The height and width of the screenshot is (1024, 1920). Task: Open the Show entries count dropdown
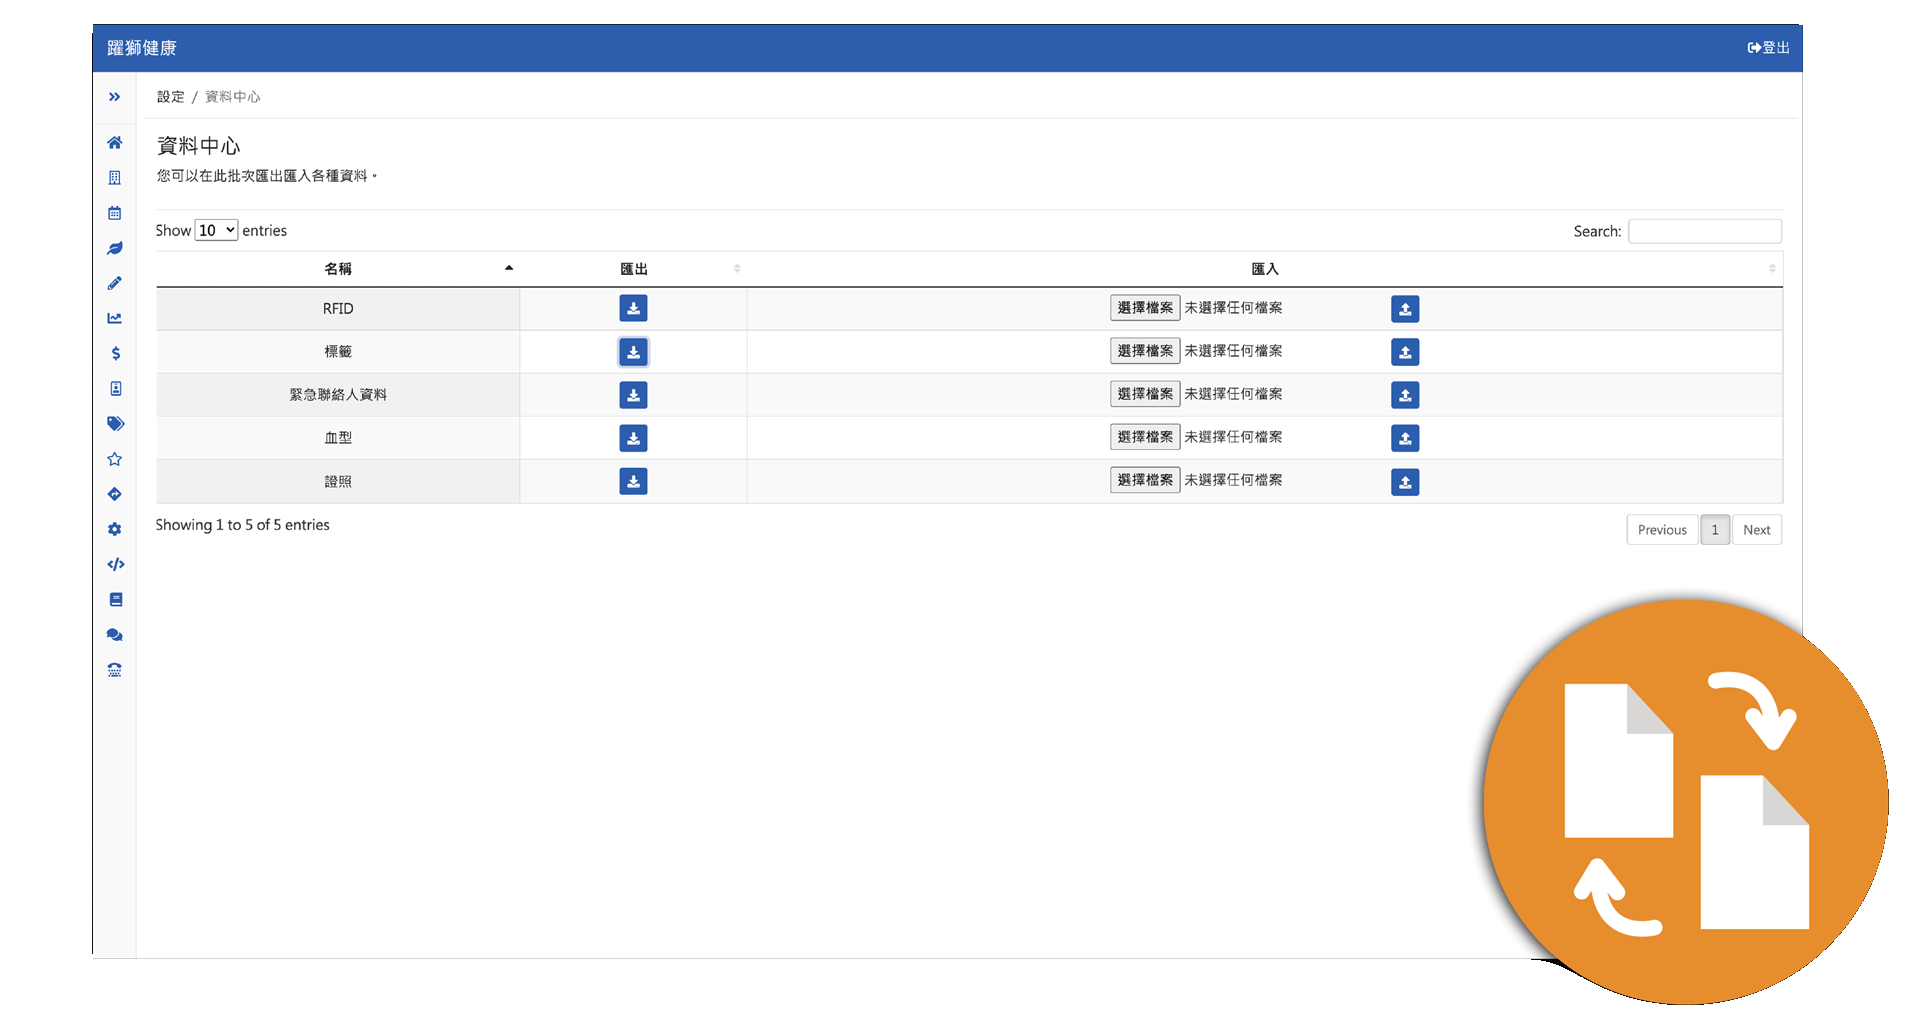point(216,230)
